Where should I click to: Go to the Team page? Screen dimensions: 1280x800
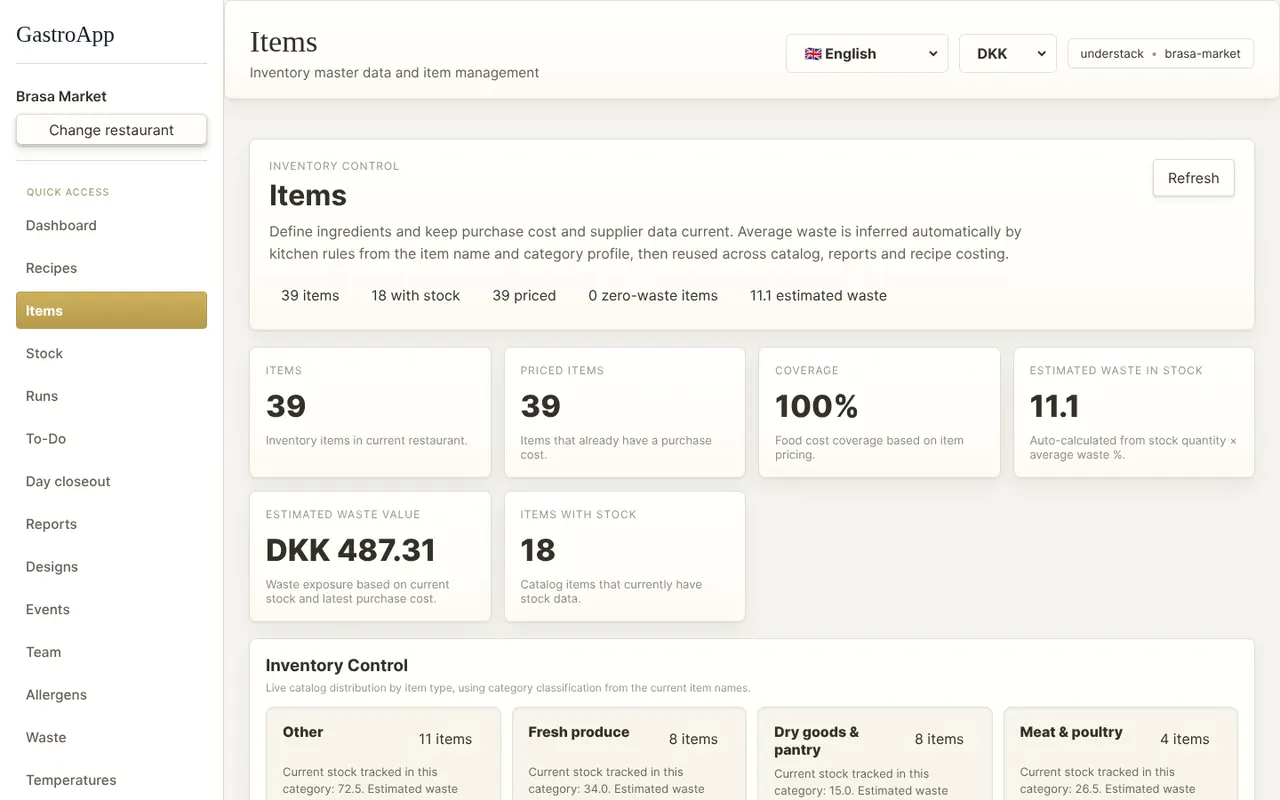[111, 652]
